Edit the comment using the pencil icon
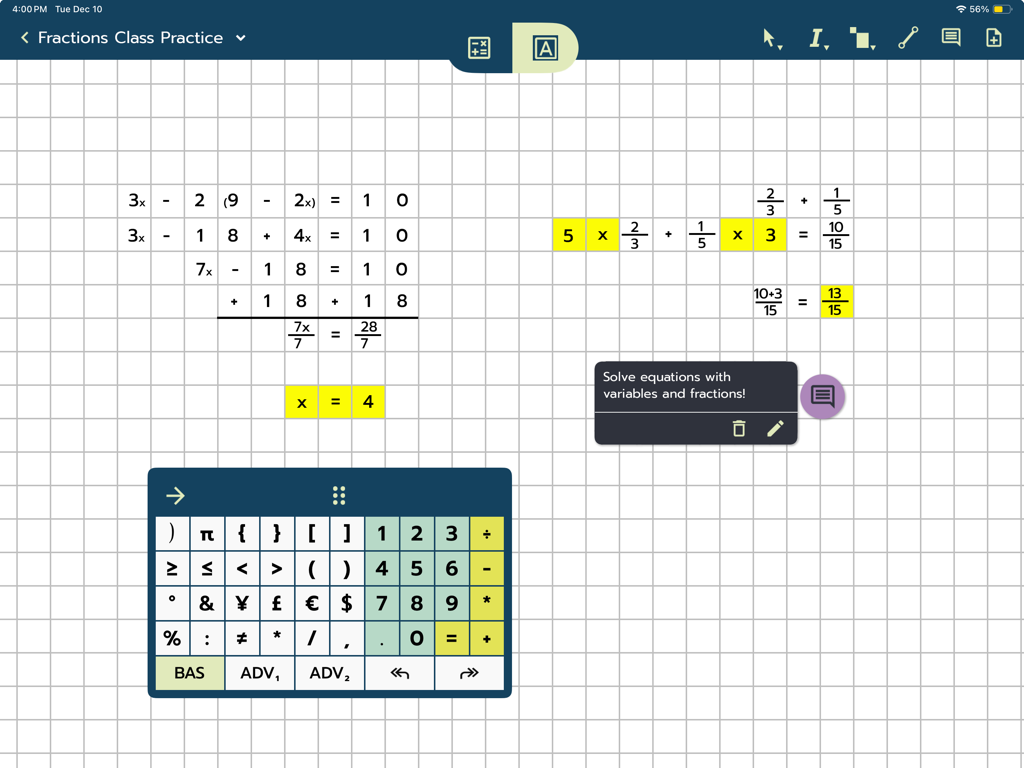Viewport: 1024px width, 768px height. point(775,428)
